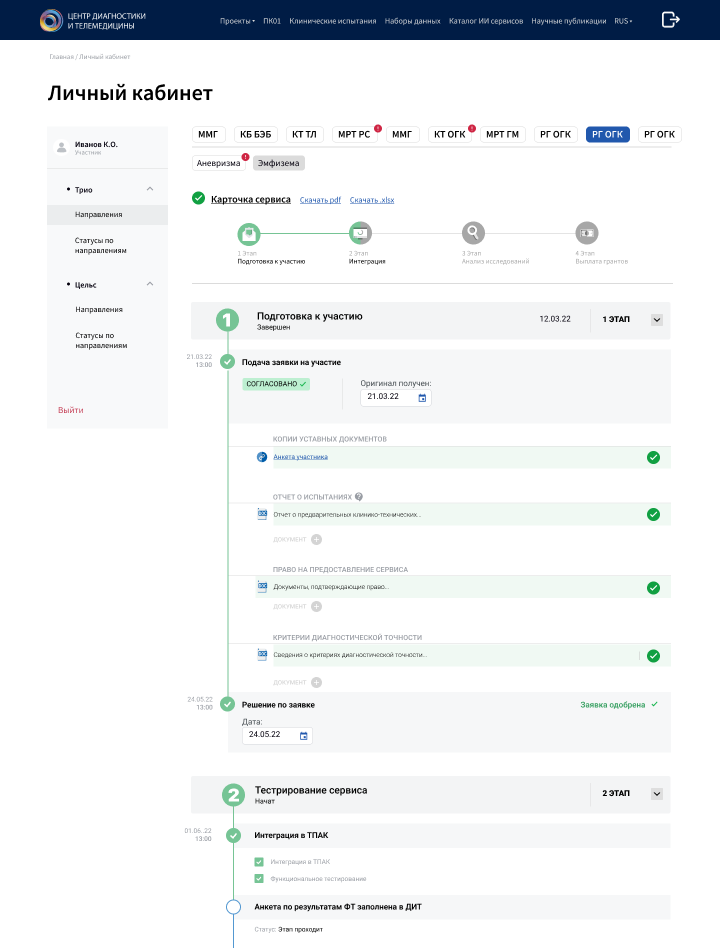Click document icon beside Отчет о предварительных
Viewport: 720px width, 948px height.
click(262, 514)
